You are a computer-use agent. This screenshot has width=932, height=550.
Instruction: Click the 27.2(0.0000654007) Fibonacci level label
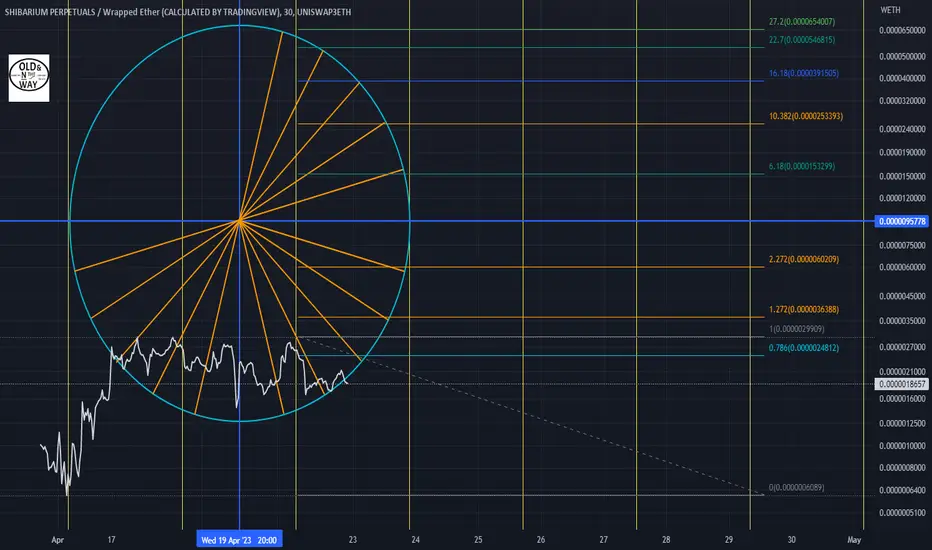[801, 21]
